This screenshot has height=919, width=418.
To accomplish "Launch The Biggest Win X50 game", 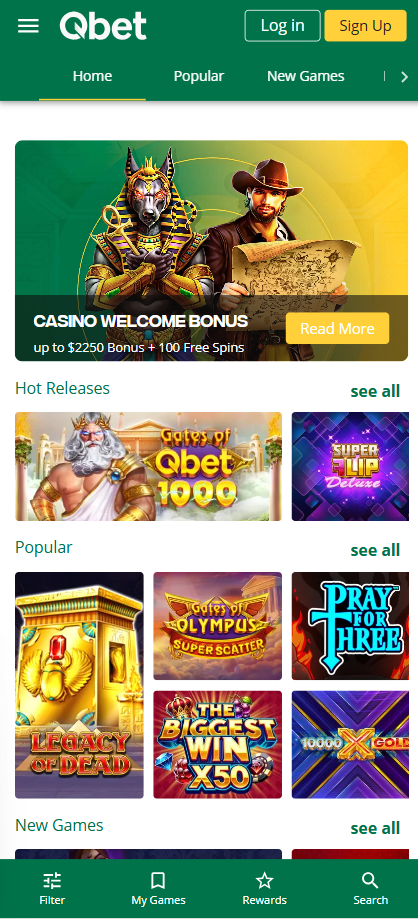I will pos(218,744).
